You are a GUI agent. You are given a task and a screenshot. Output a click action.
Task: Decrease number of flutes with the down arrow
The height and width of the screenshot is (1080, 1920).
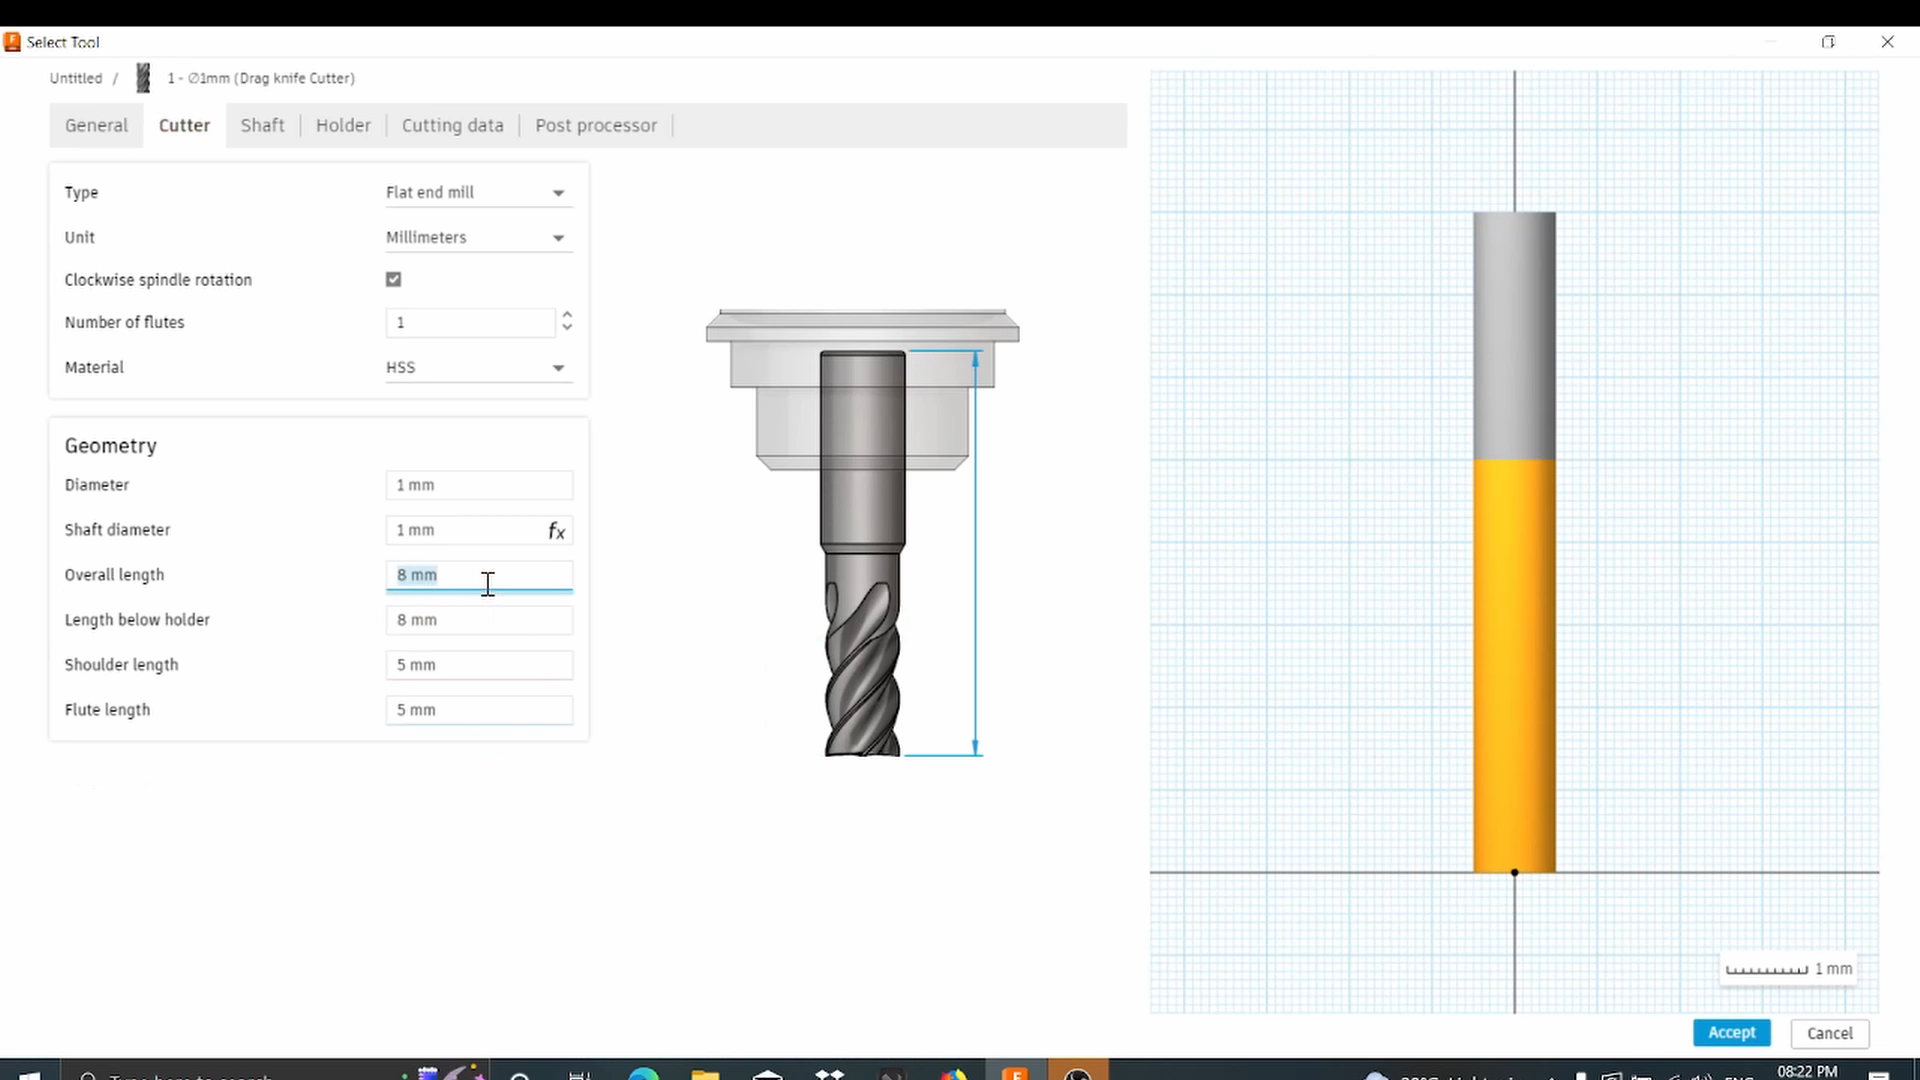tap(566, 329)
